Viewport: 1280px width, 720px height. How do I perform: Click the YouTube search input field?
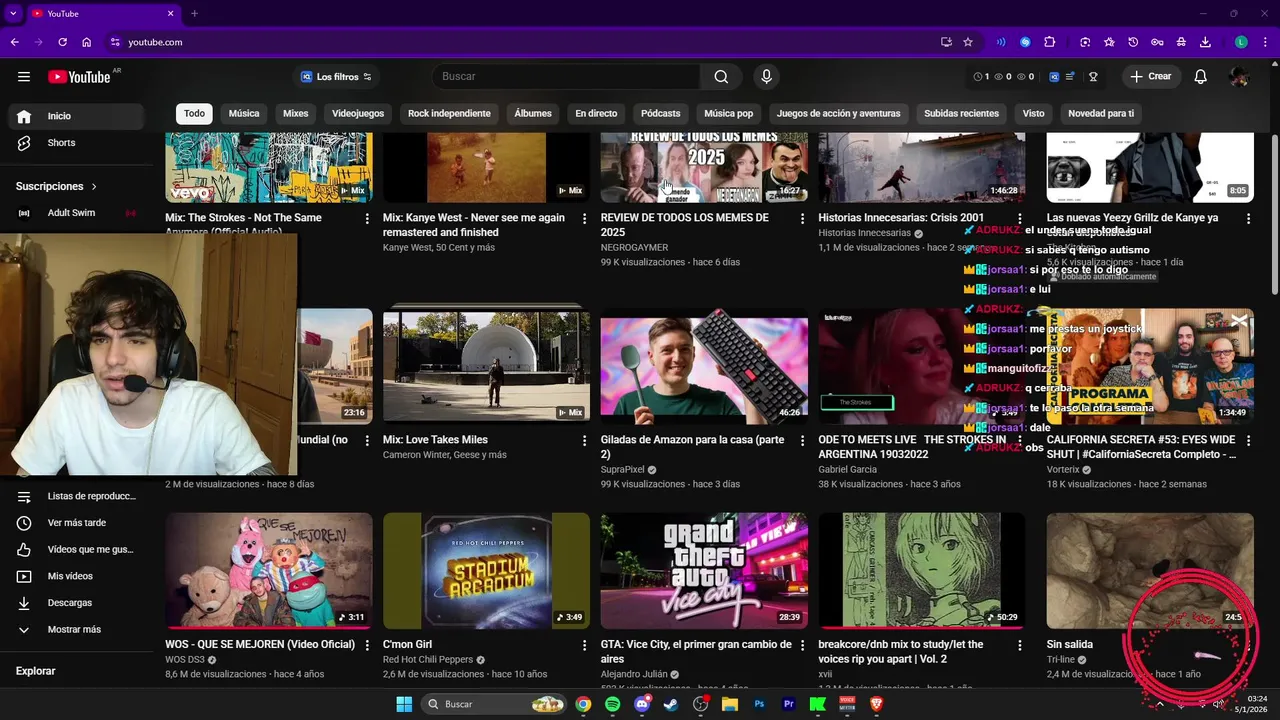[566, 77]
